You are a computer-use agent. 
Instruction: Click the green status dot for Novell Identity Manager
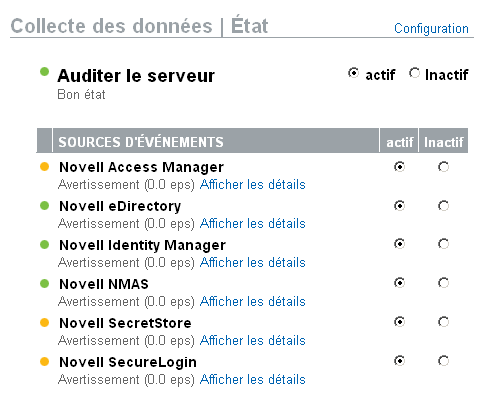44,245
